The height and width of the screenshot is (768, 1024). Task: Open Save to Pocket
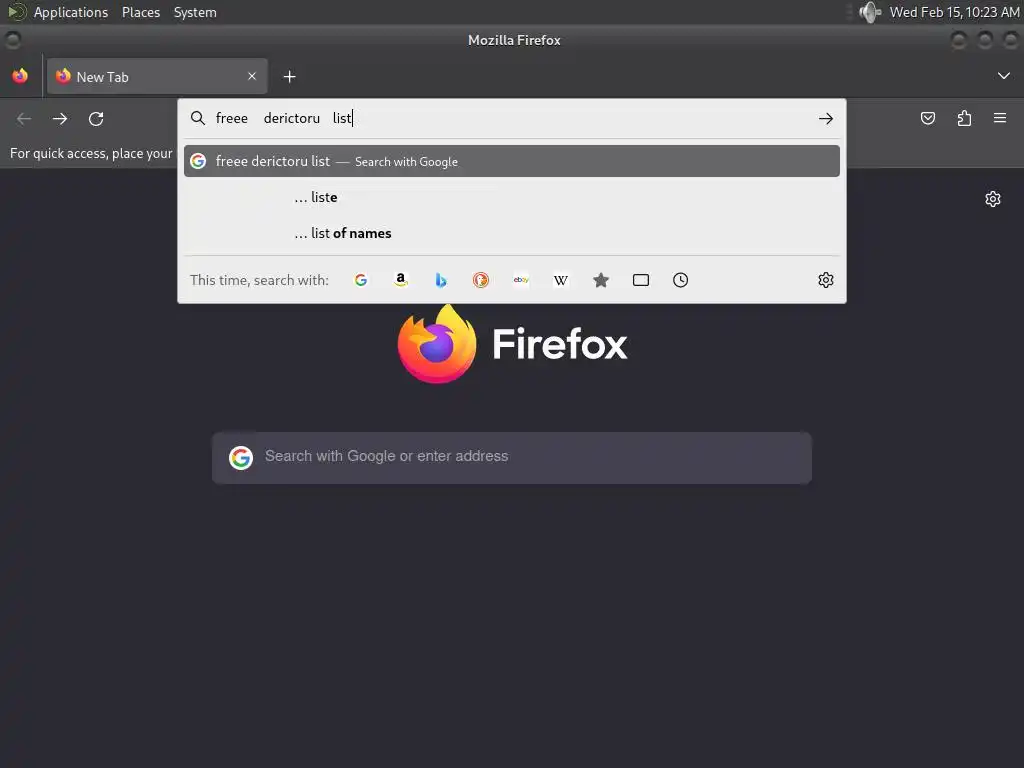pos(927,118)
